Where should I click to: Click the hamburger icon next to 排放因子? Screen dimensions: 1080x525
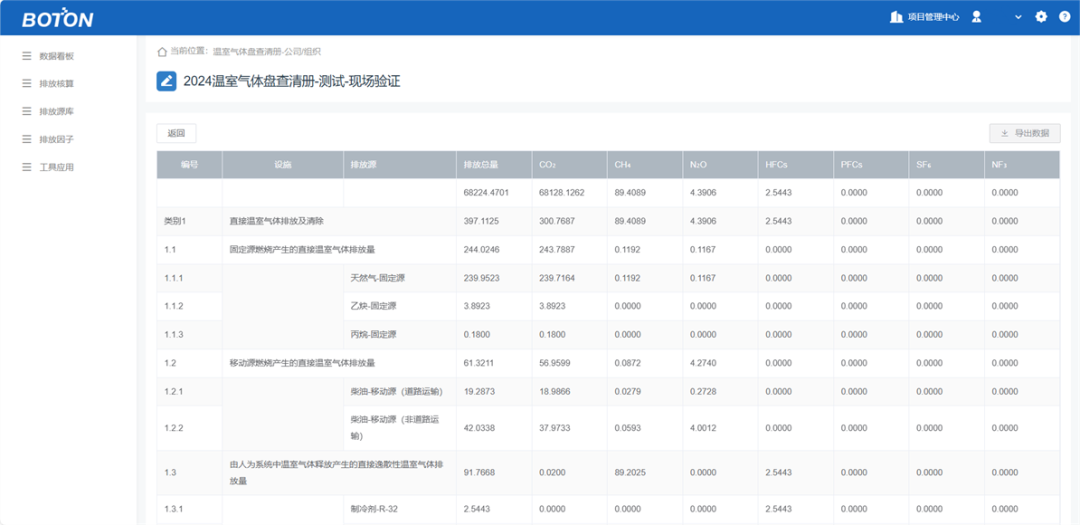(x=27, y=139)
